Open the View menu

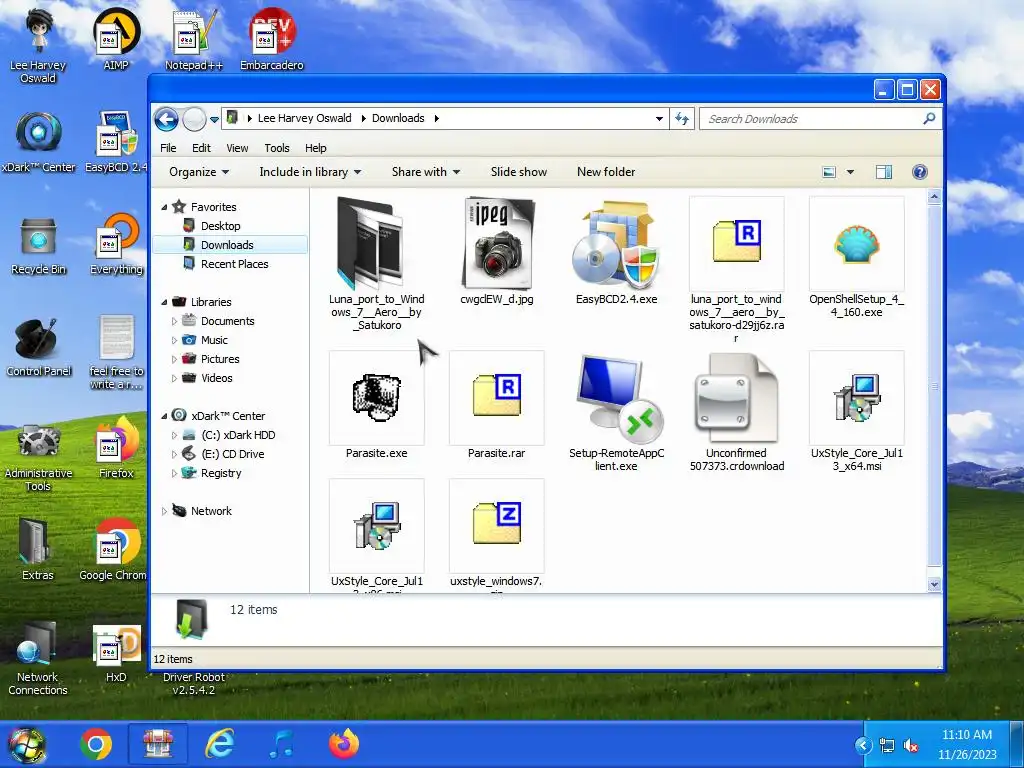pos(237,148)
